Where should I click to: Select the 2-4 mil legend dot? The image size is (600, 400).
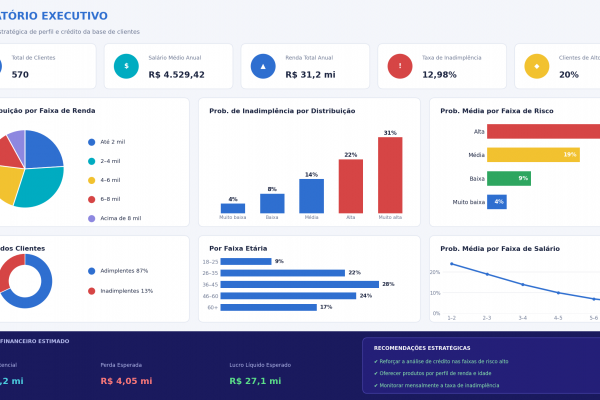[x=91, y=161]
